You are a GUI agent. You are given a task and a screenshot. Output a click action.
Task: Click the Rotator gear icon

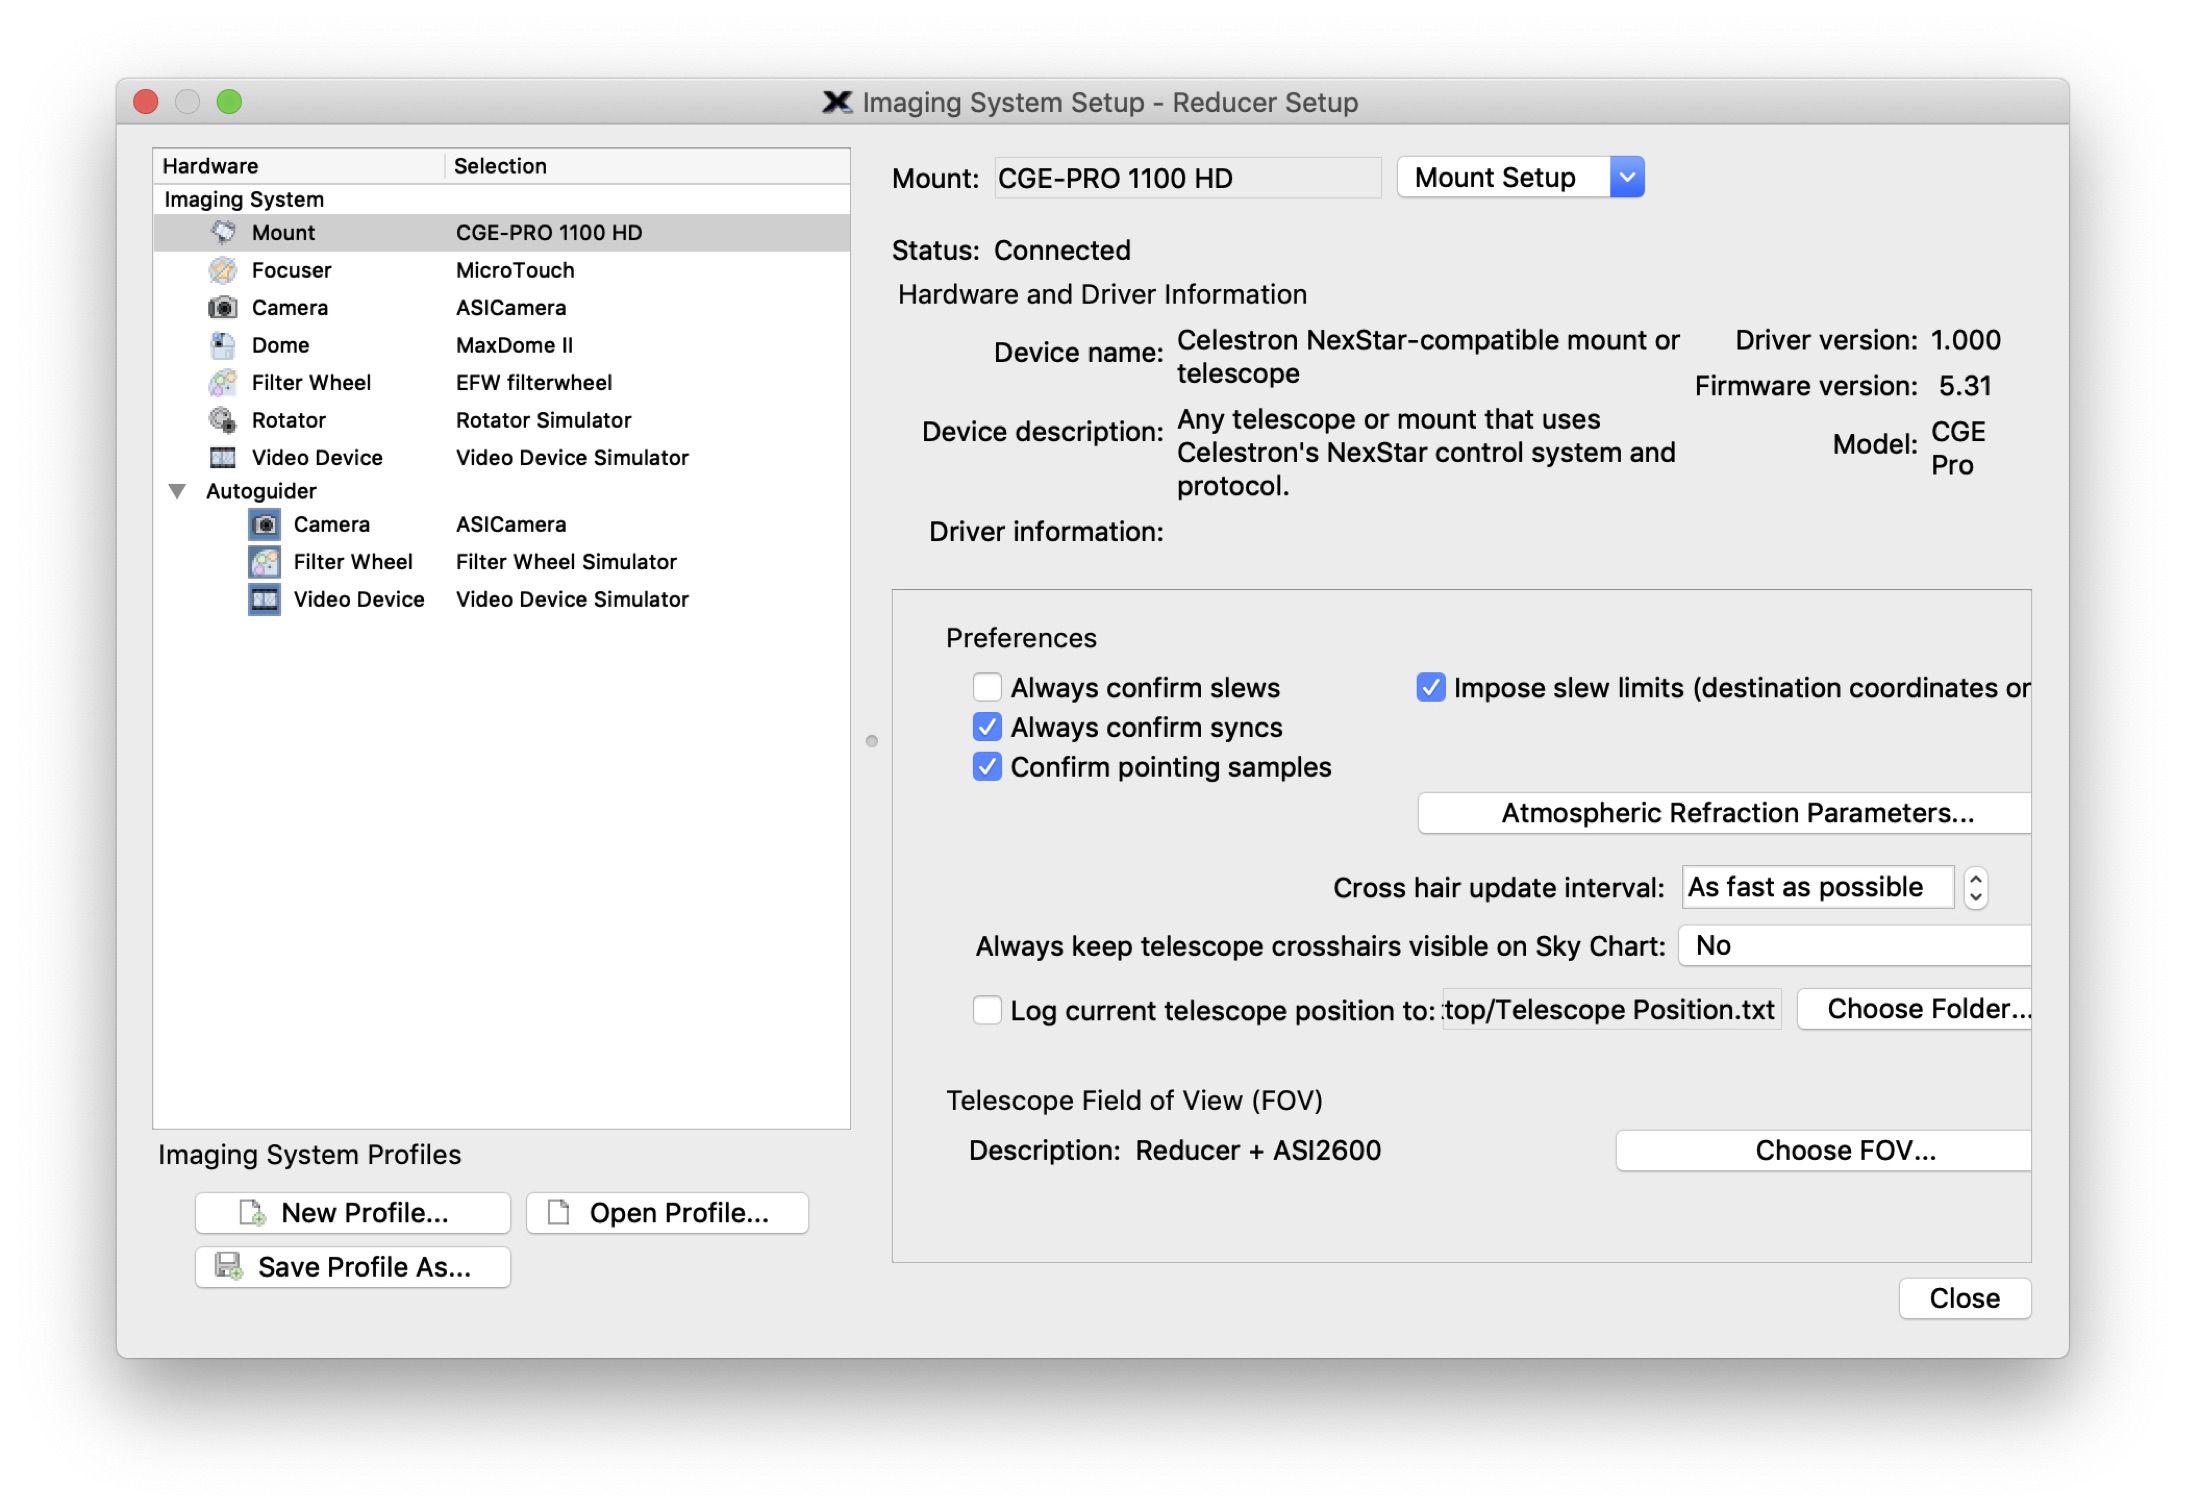coord(223,420)
